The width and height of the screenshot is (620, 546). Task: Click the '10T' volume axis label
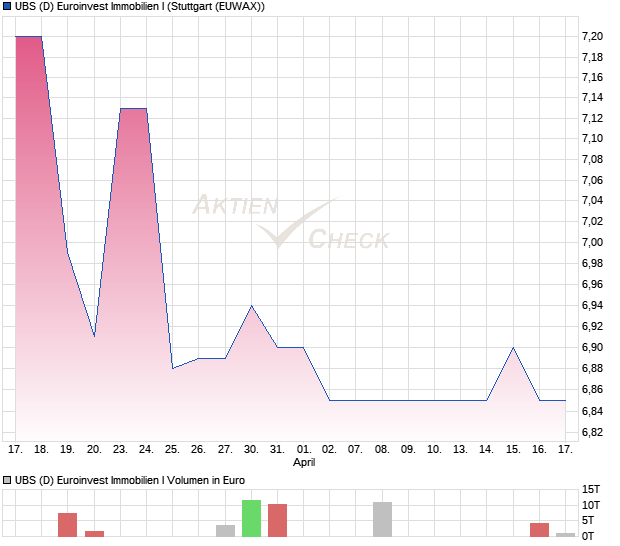click(591, 505)
